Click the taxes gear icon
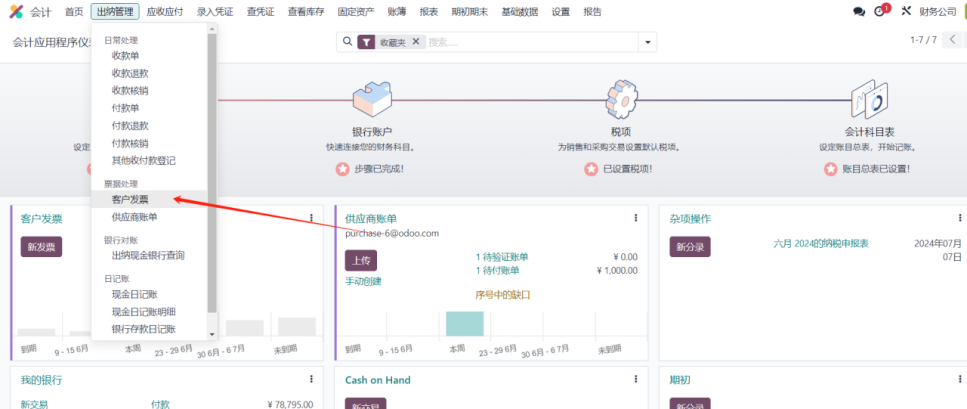967x409 pixels. click(x=619, y=102)
